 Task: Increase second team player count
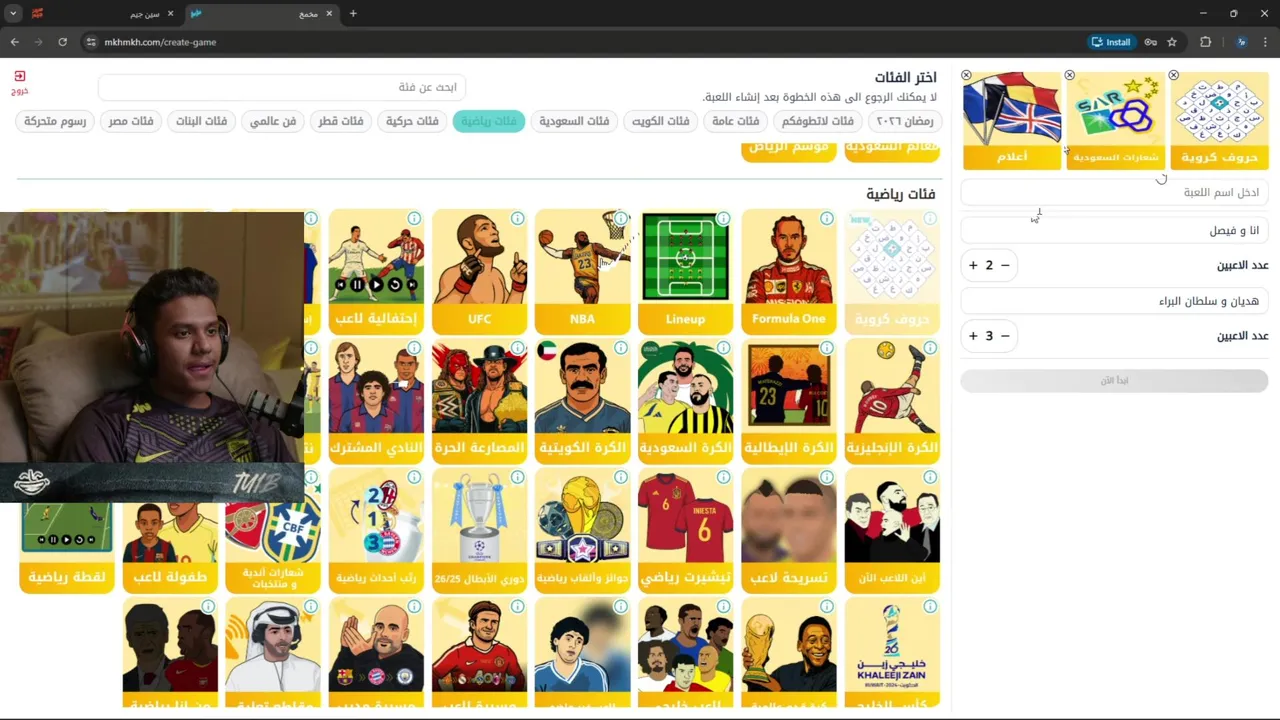point(973,336)
